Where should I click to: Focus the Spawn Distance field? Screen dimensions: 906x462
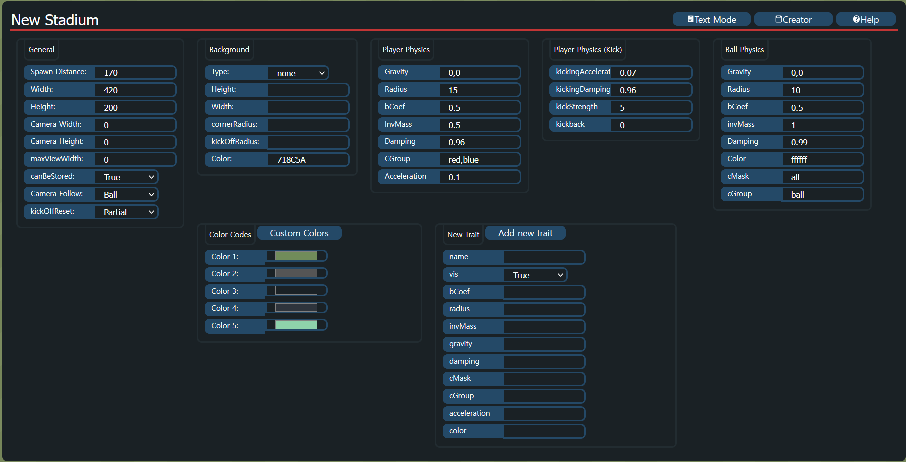(x=136, y=73)
